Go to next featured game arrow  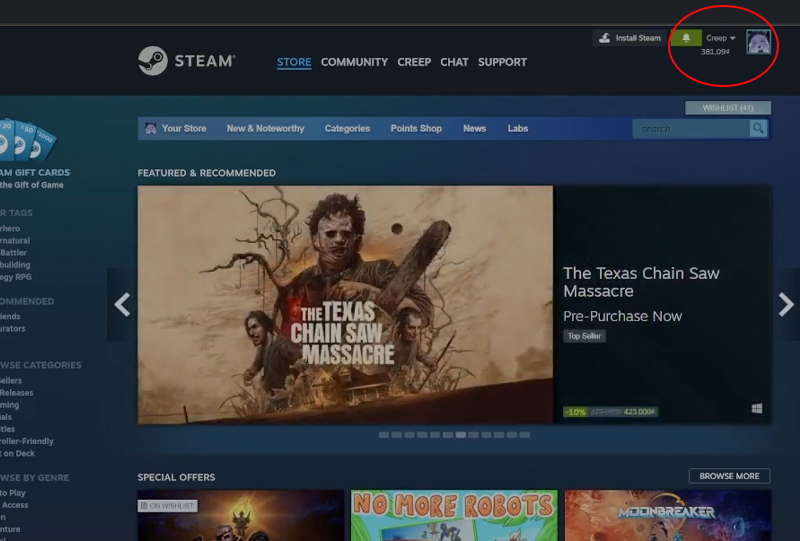(x=786, y=305)
